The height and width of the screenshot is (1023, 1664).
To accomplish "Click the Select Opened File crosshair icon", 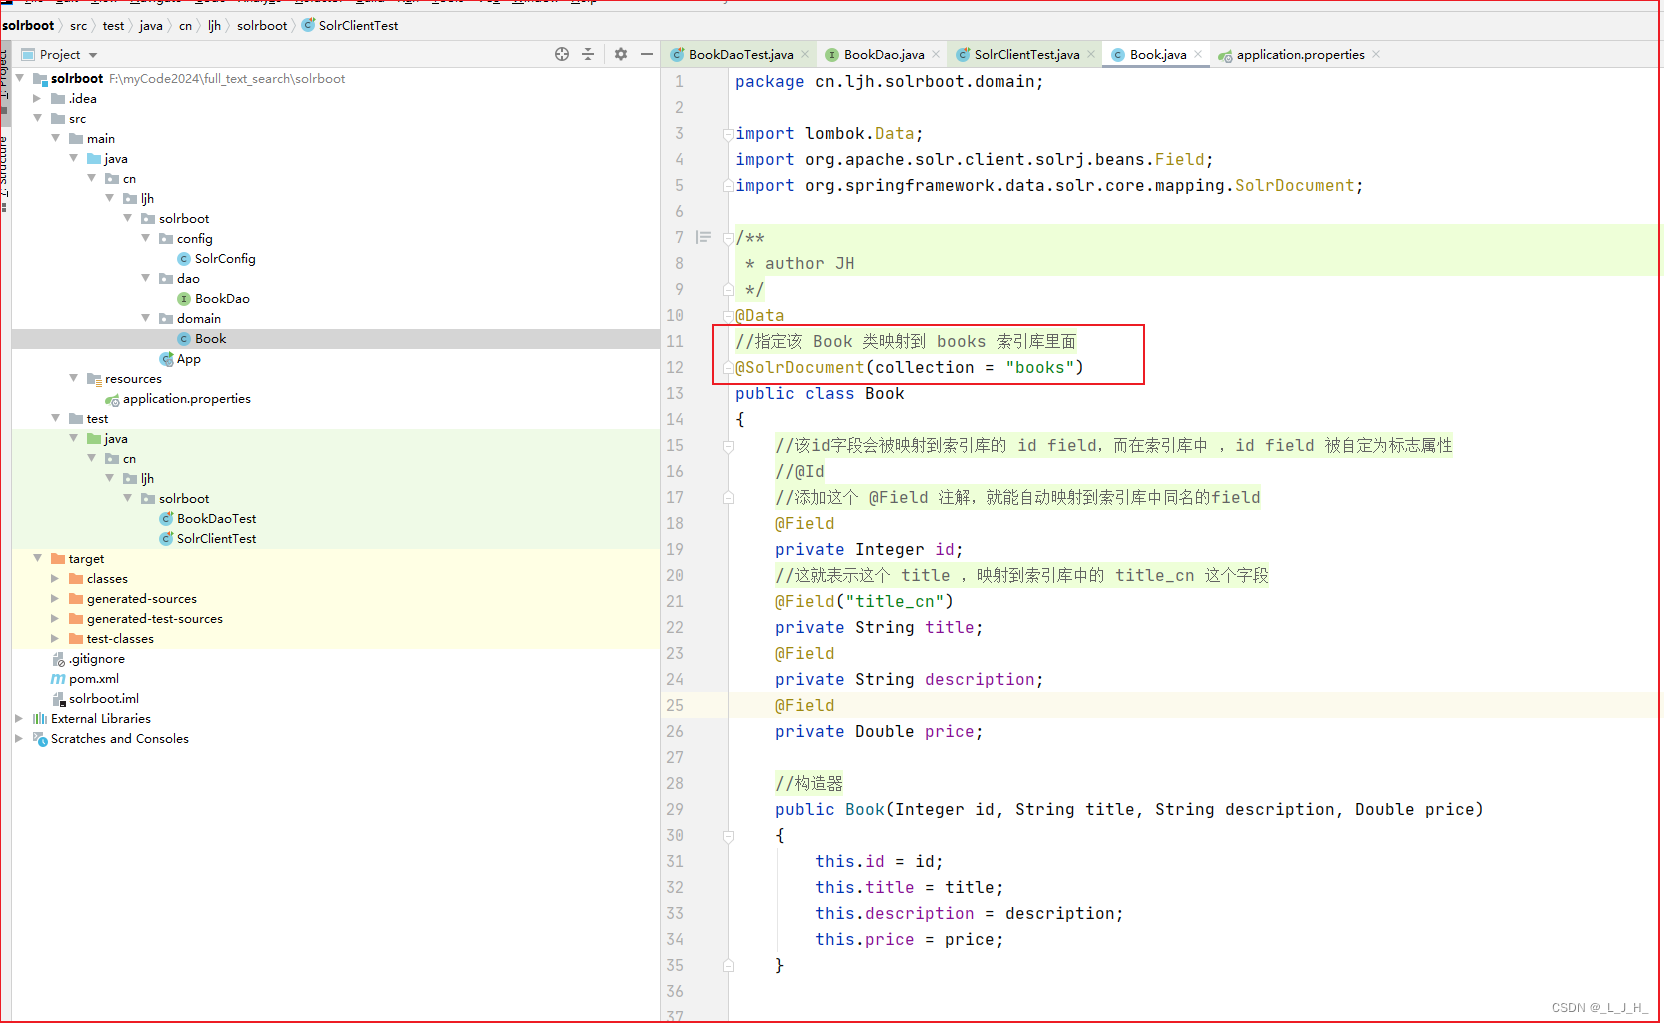I will pos(561,54).
